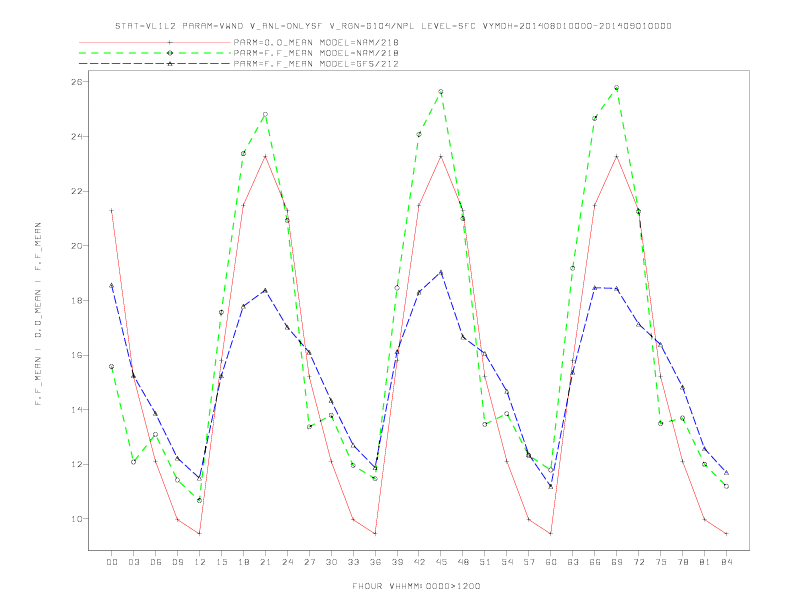This screenshot has width=792, height=612.
Task: Click red observation plus marker at hour 84
Action: tap(726, 534)
